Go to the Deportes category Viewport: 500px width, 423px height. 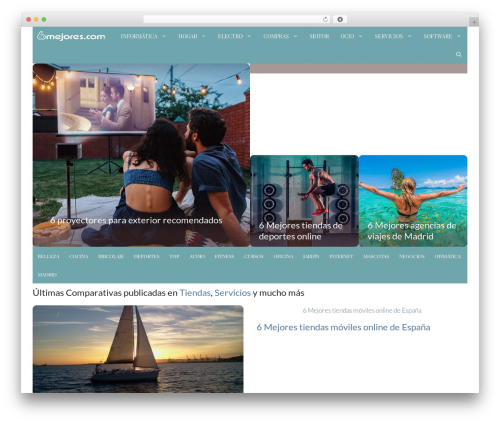[146, 256]
